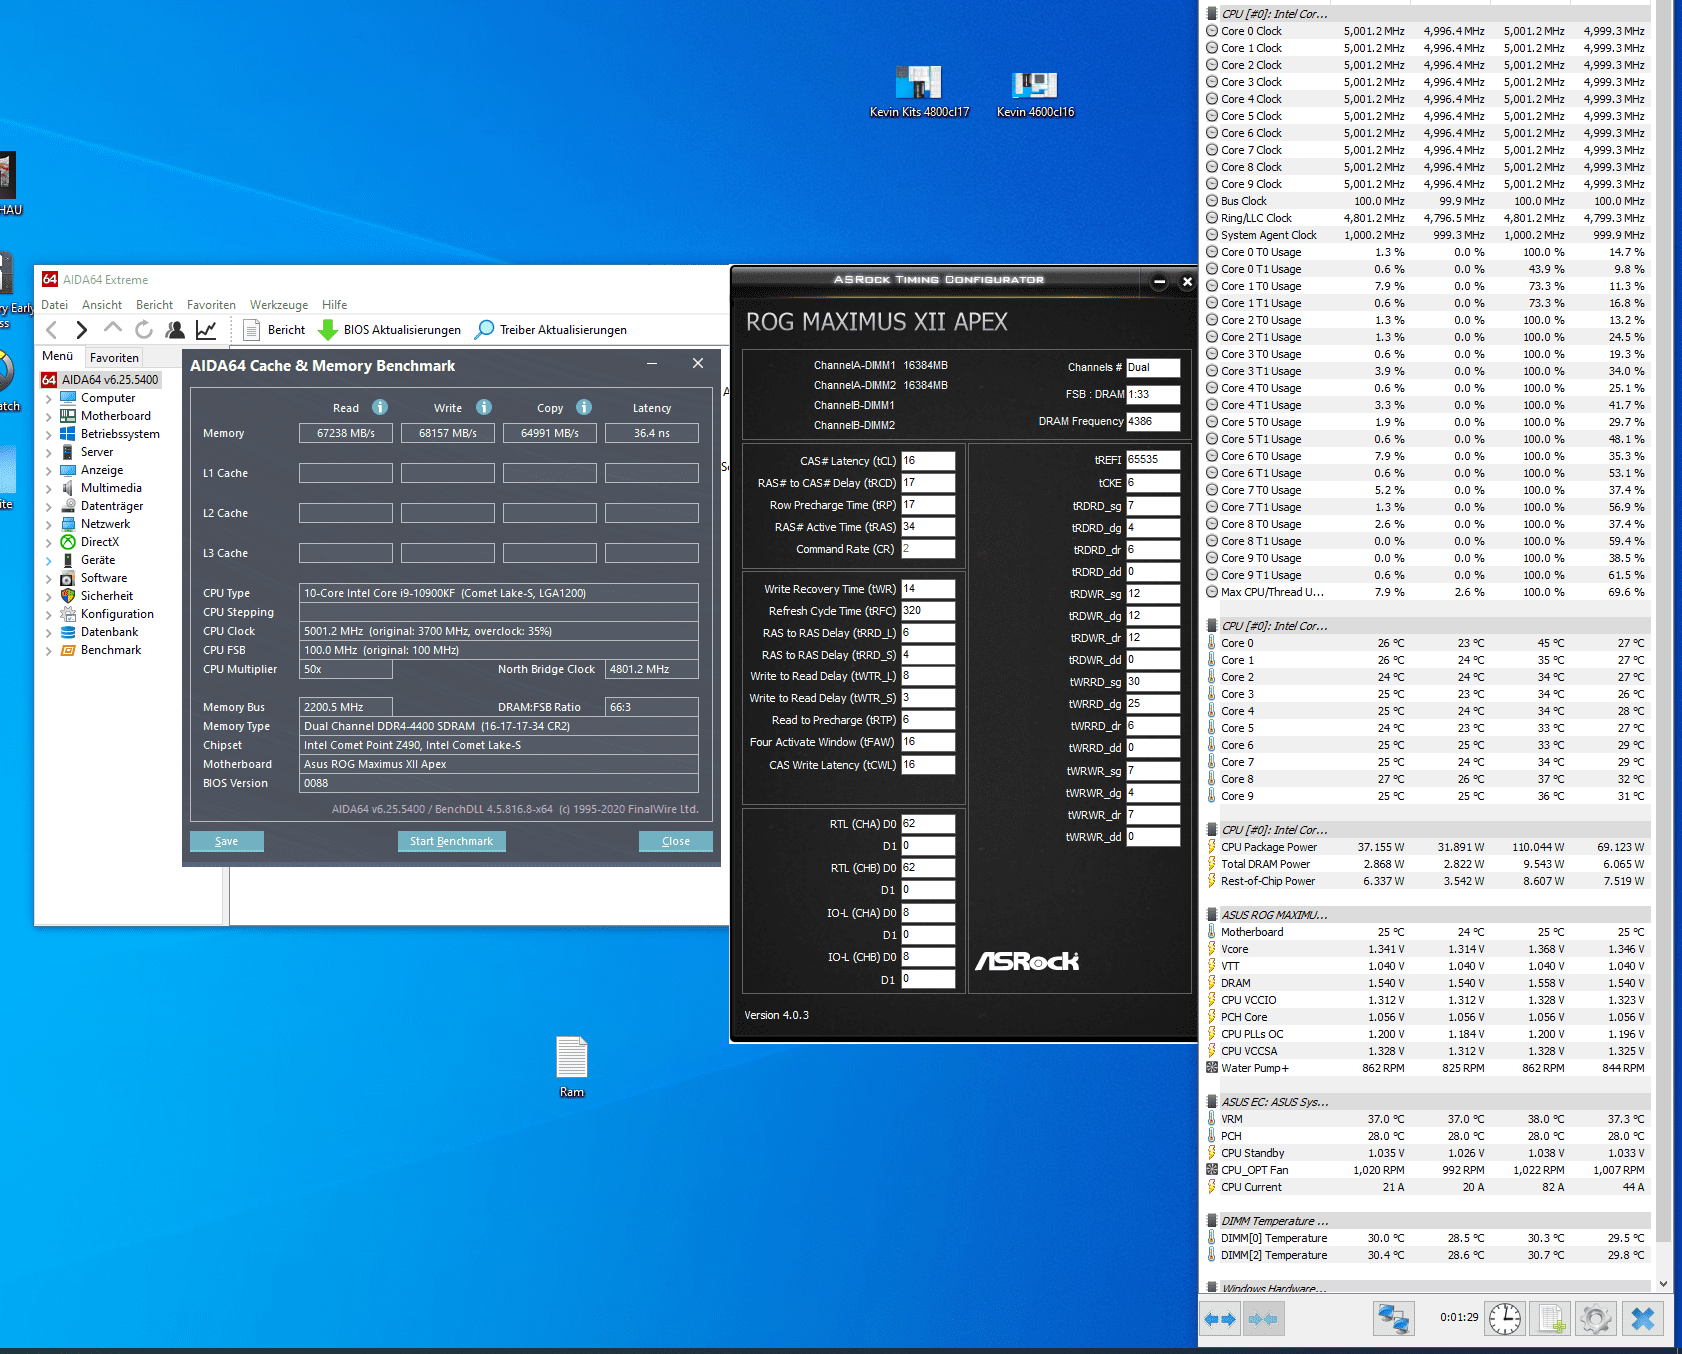
Task: Click HWiNFO network computers icon
Action: [x=1393, y=1319]
